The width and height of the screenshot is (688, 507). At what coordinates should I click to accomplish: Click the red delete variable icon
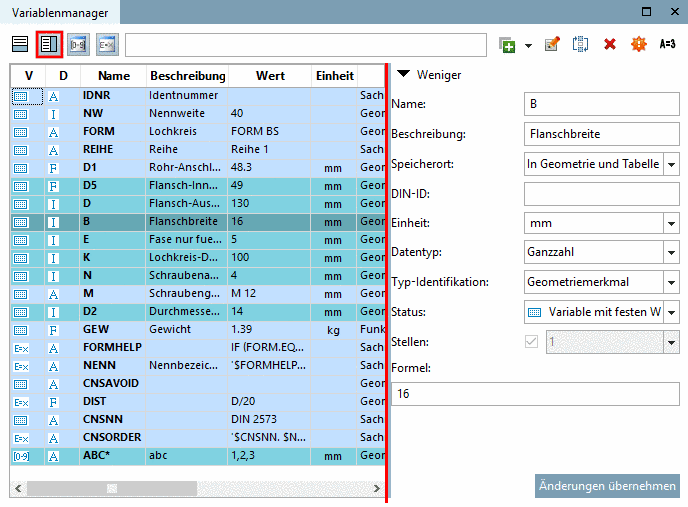tap(609, 44)
